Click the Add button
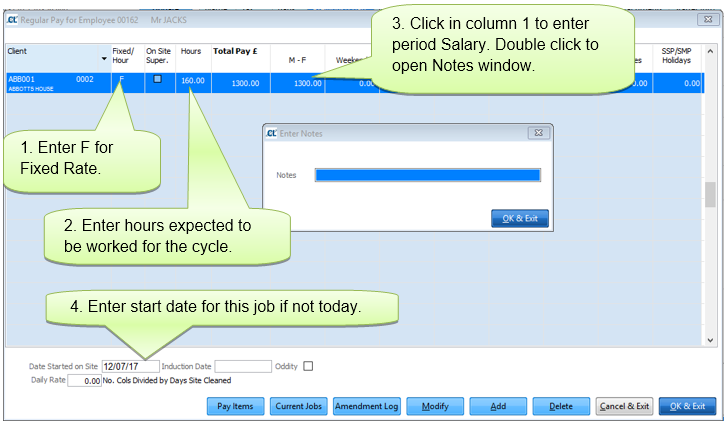The image size is (728, 424). [x=498, y=406]
